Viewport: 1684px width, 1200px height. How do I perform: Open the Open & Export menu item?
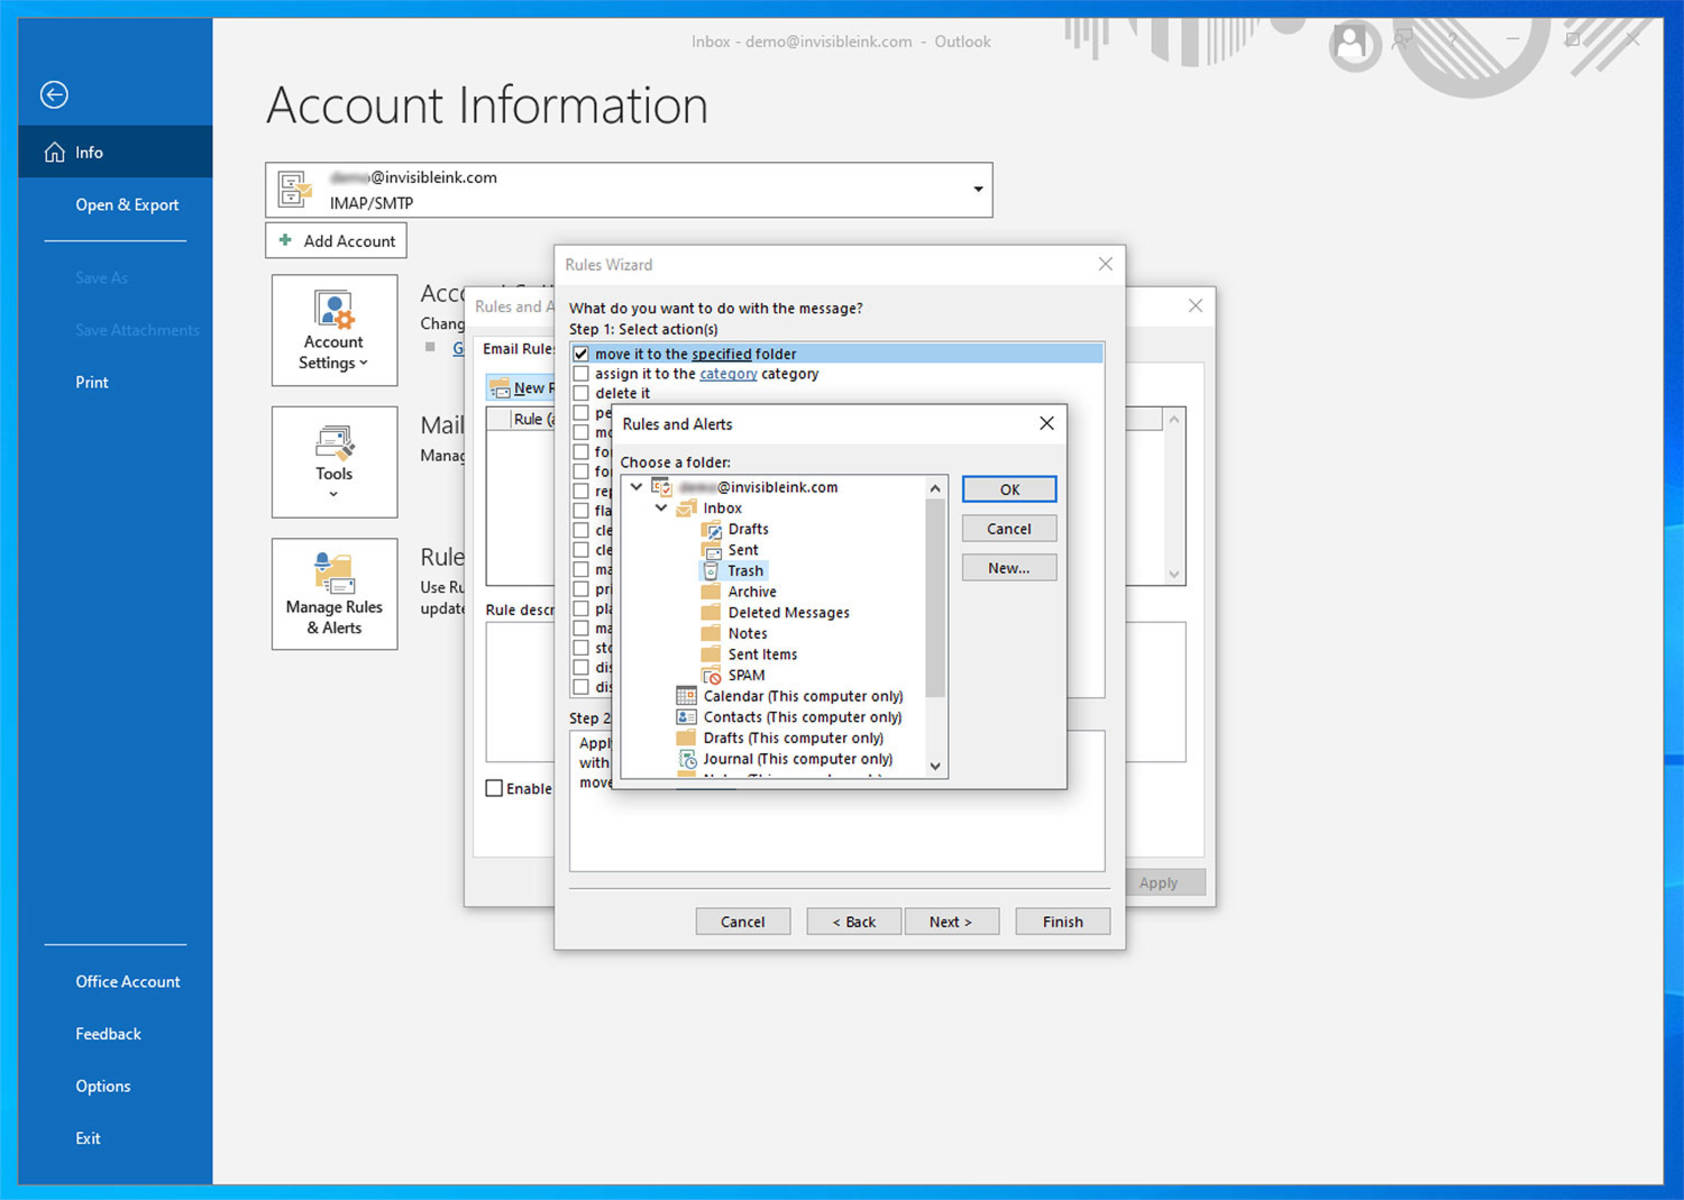[127, 204]
